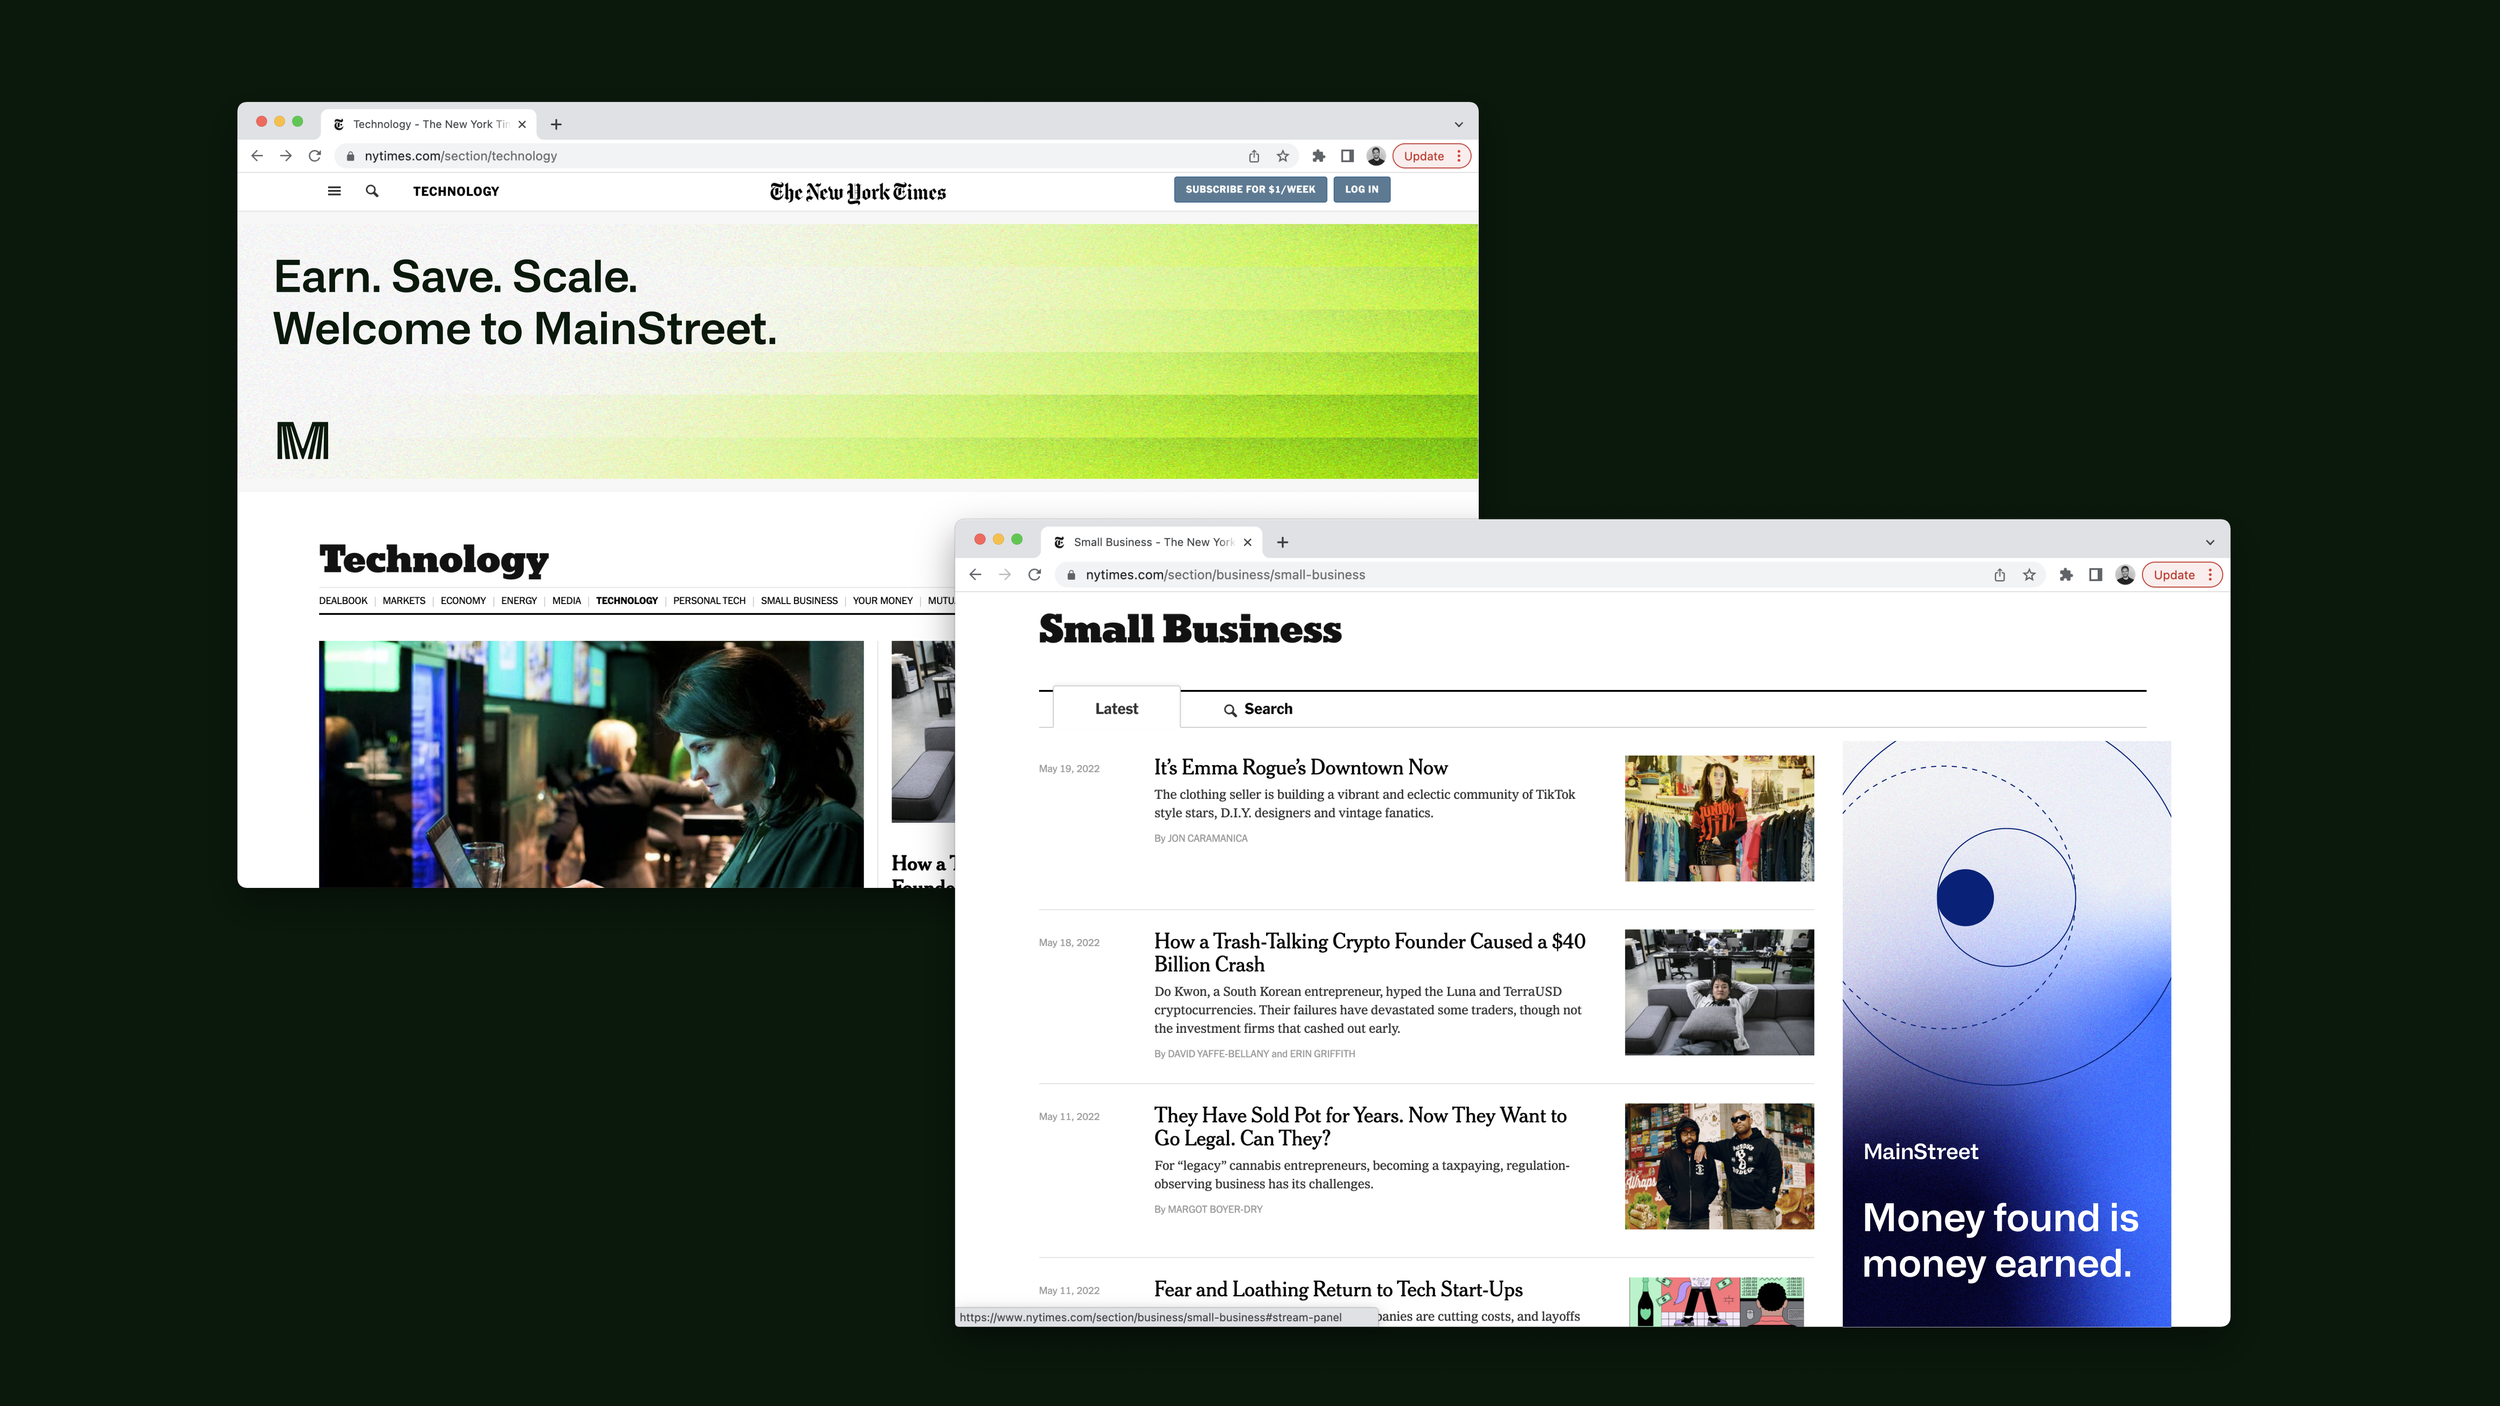This screenshot has height=1406, width=2500.
Task: Select the DealBook section nav item
Action: [x=343, y=601]
